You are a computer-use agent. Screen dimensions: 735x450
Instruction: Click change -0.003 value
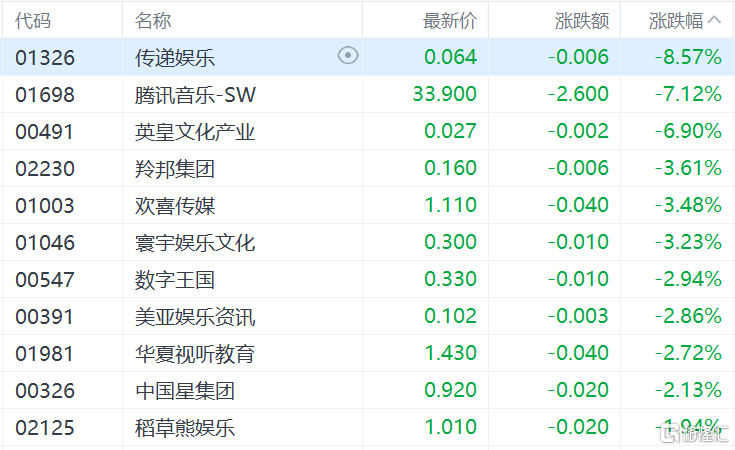pos(578,316)
